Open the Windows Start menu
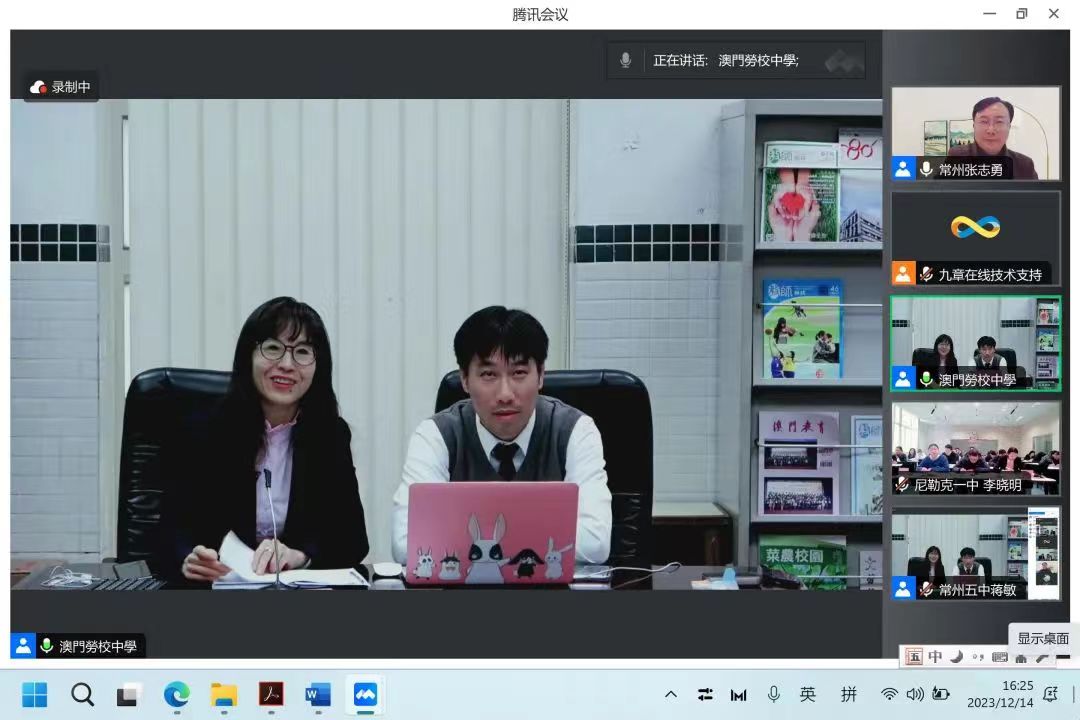This screenshot has height=720, width=1080. pyautogui.click(x=35, y=694)
